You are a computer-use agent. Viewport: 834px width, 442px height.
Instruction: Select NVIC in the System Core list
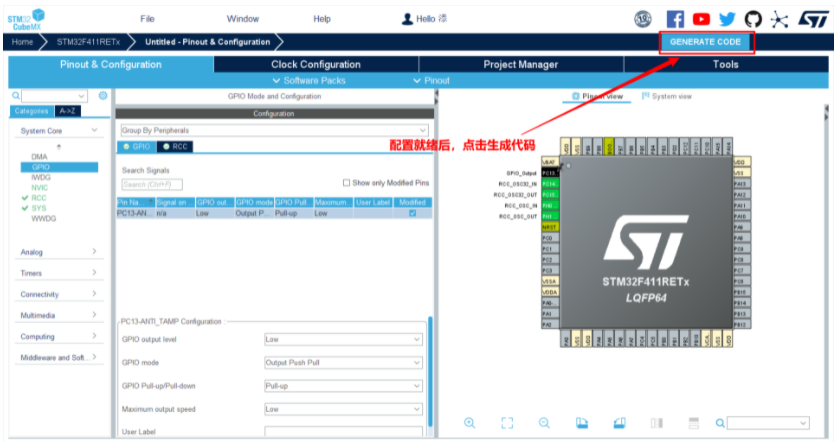point(39,187)
